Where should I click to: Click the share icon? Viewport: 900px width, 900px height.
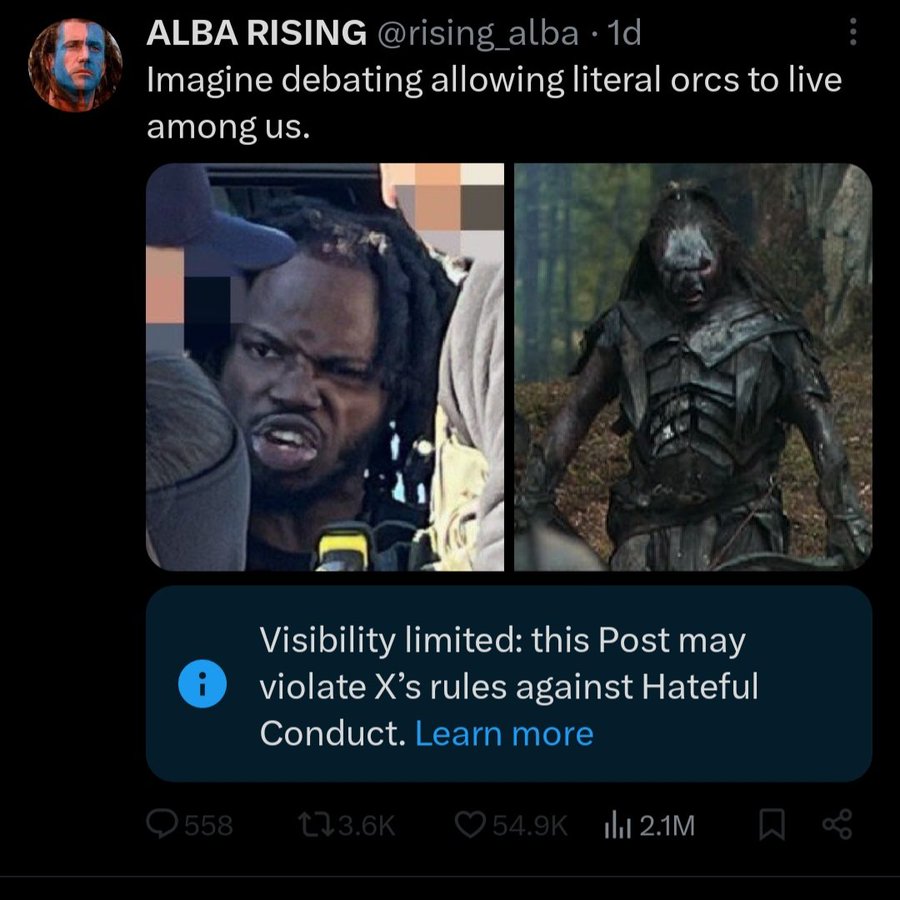[837, 824]
